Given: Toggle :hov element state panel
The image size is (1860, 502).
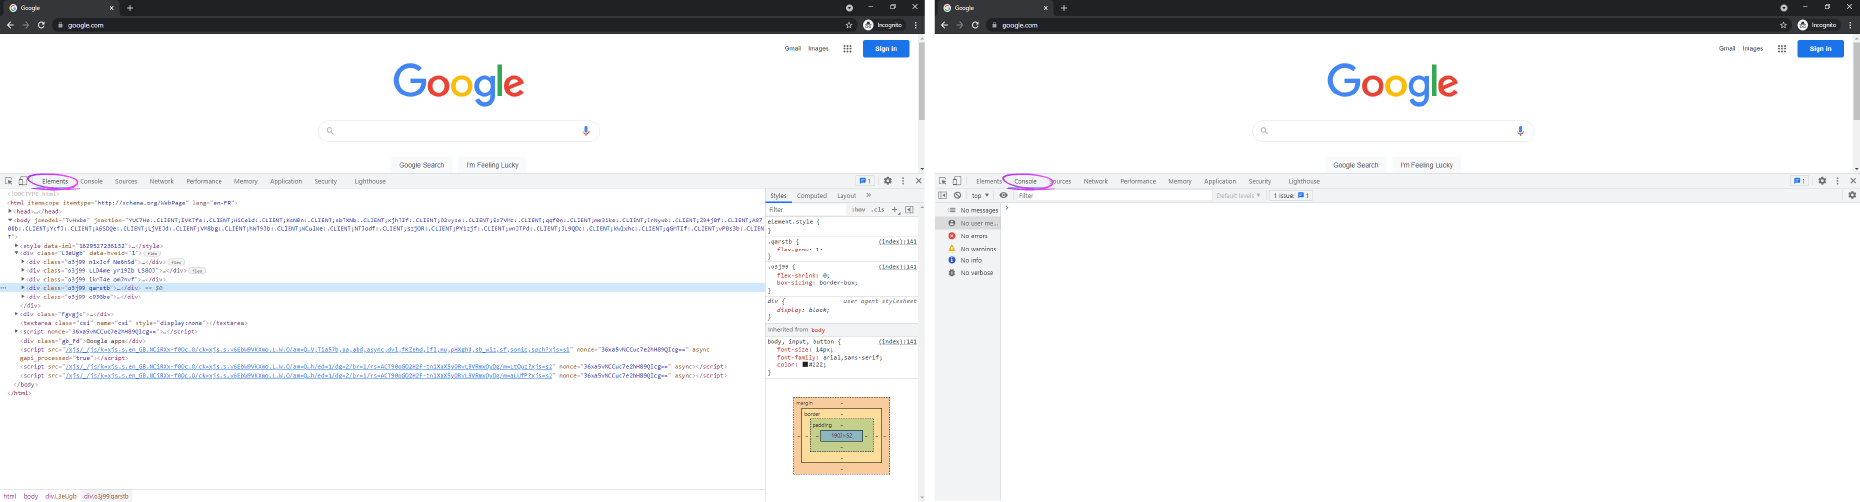Looking at the screenshot, I should click(x=858, y=210).
